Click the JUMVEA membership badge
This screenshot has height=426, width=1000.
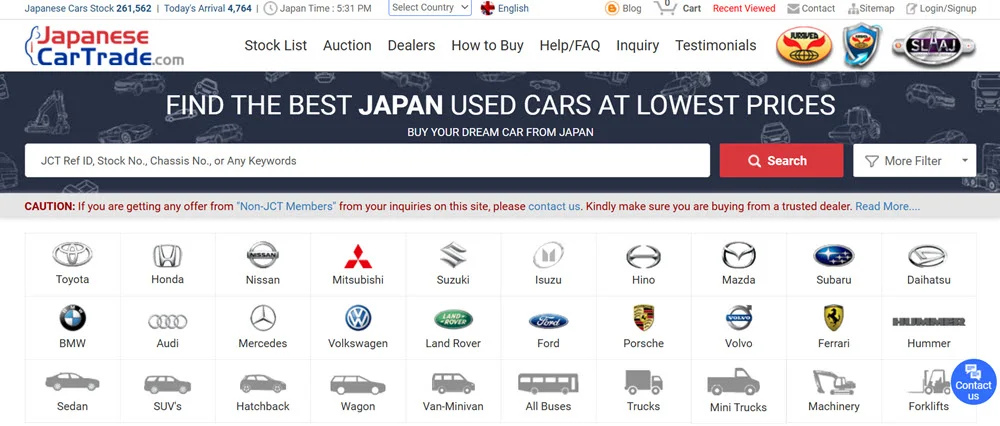coord(804,45)
